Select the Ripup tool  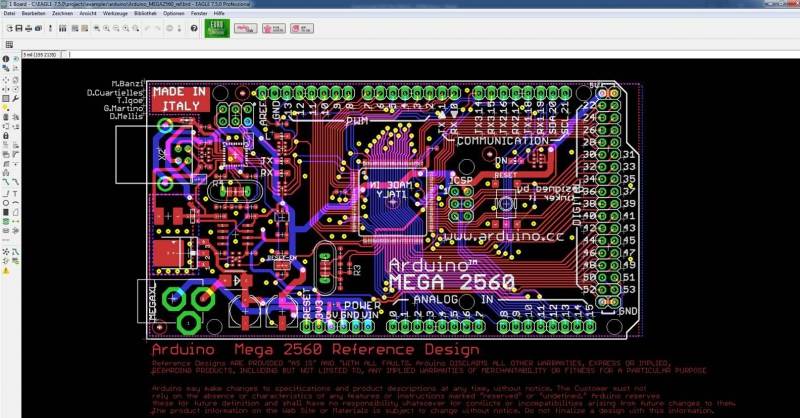15,181
